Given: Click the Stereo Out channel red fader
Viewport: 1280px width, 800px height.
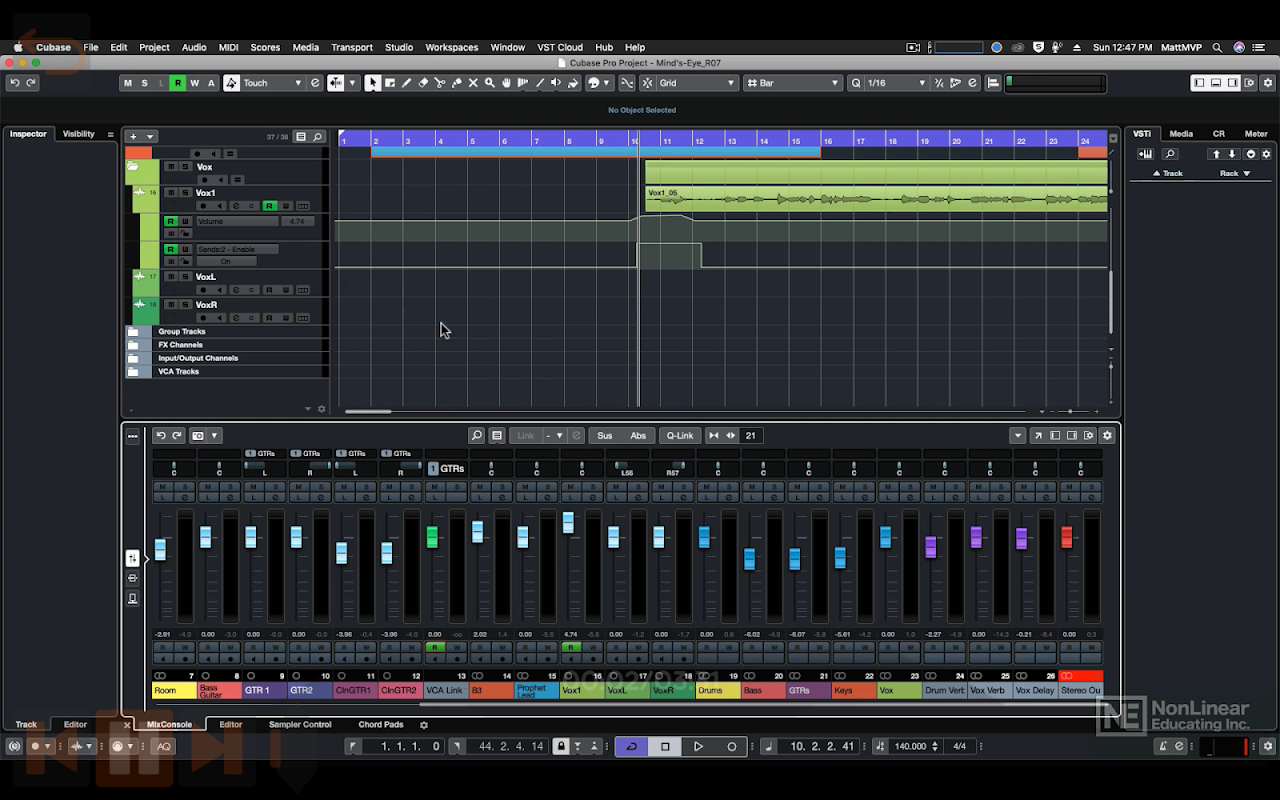Looking at the screenshot, I should [1066, 537].
